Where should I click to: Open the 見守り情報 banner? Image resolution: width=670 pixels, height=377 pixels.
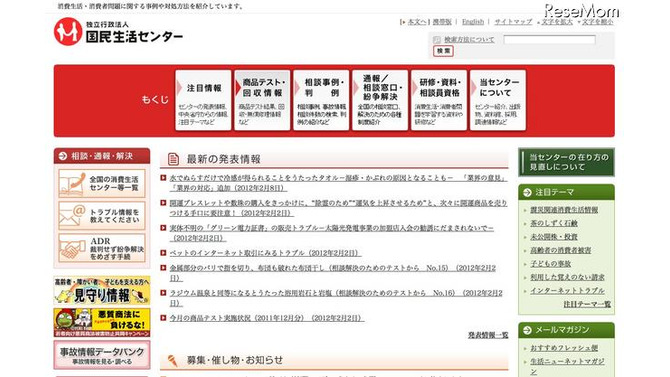pyautogui.click(x=102, y=290)
